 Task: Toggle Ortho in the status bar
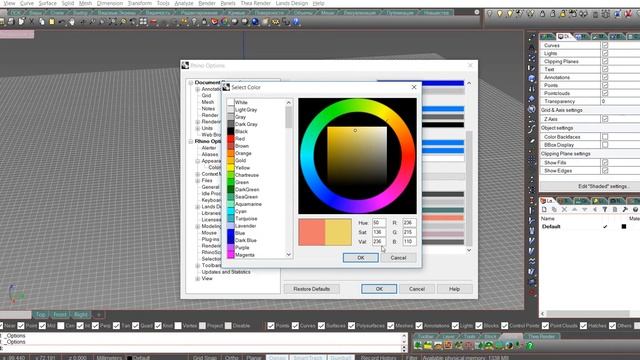pos(231,358)
